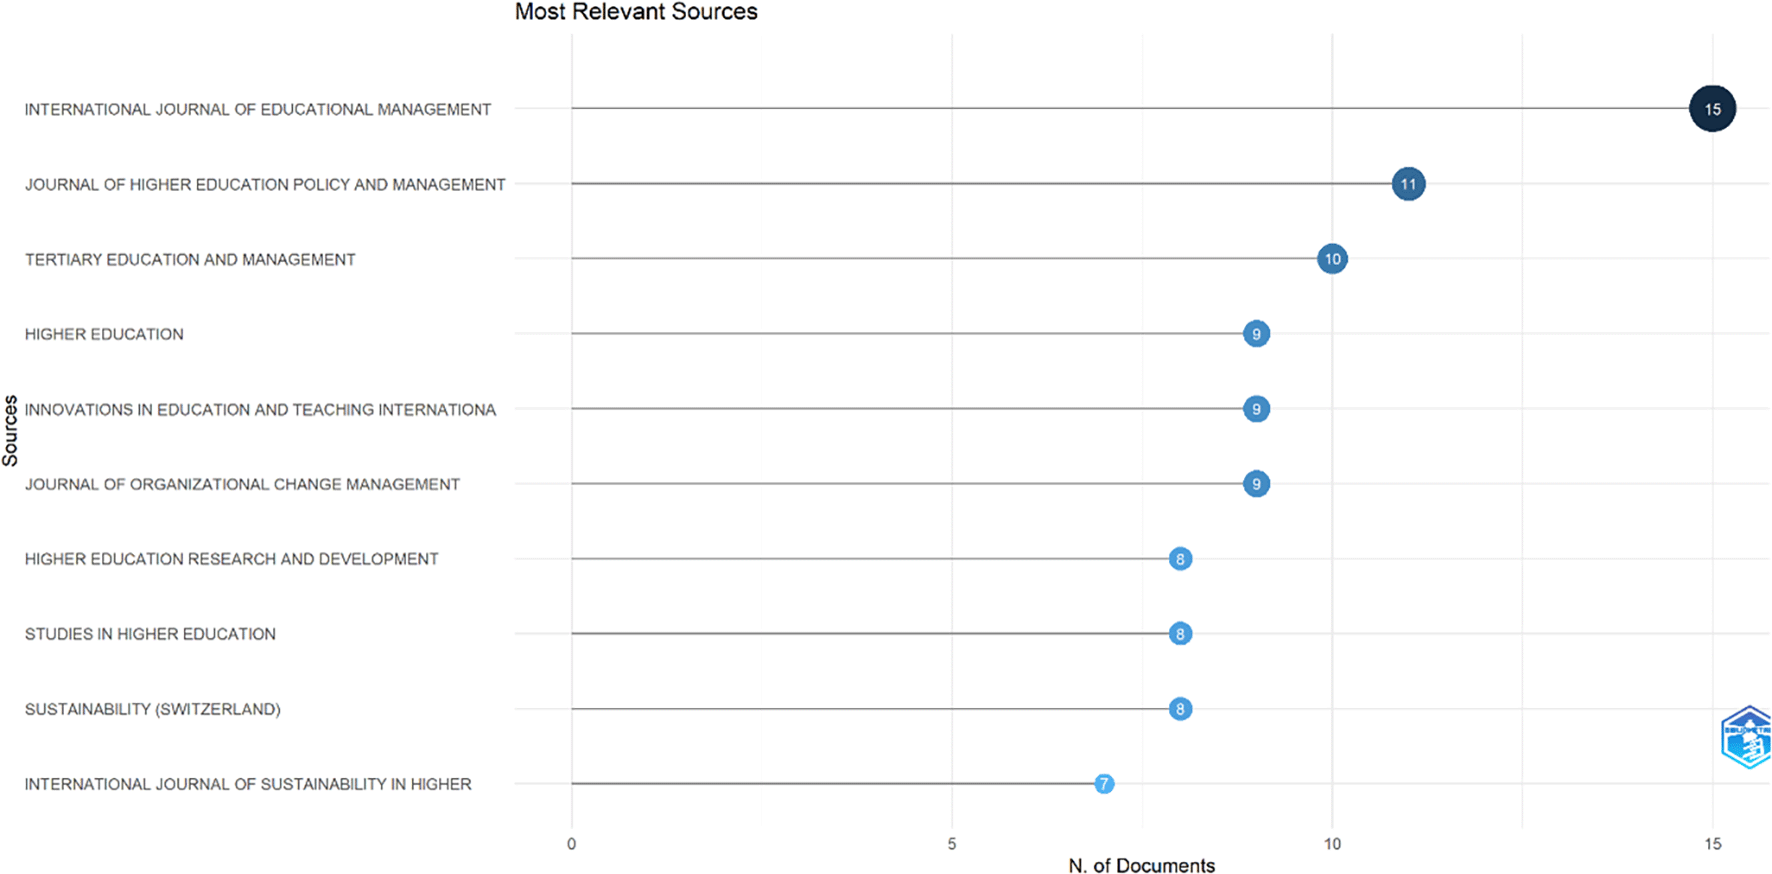Select the Tertiary Education and Management label
This screenshot has height=874, width=1772.
(190, 259)
